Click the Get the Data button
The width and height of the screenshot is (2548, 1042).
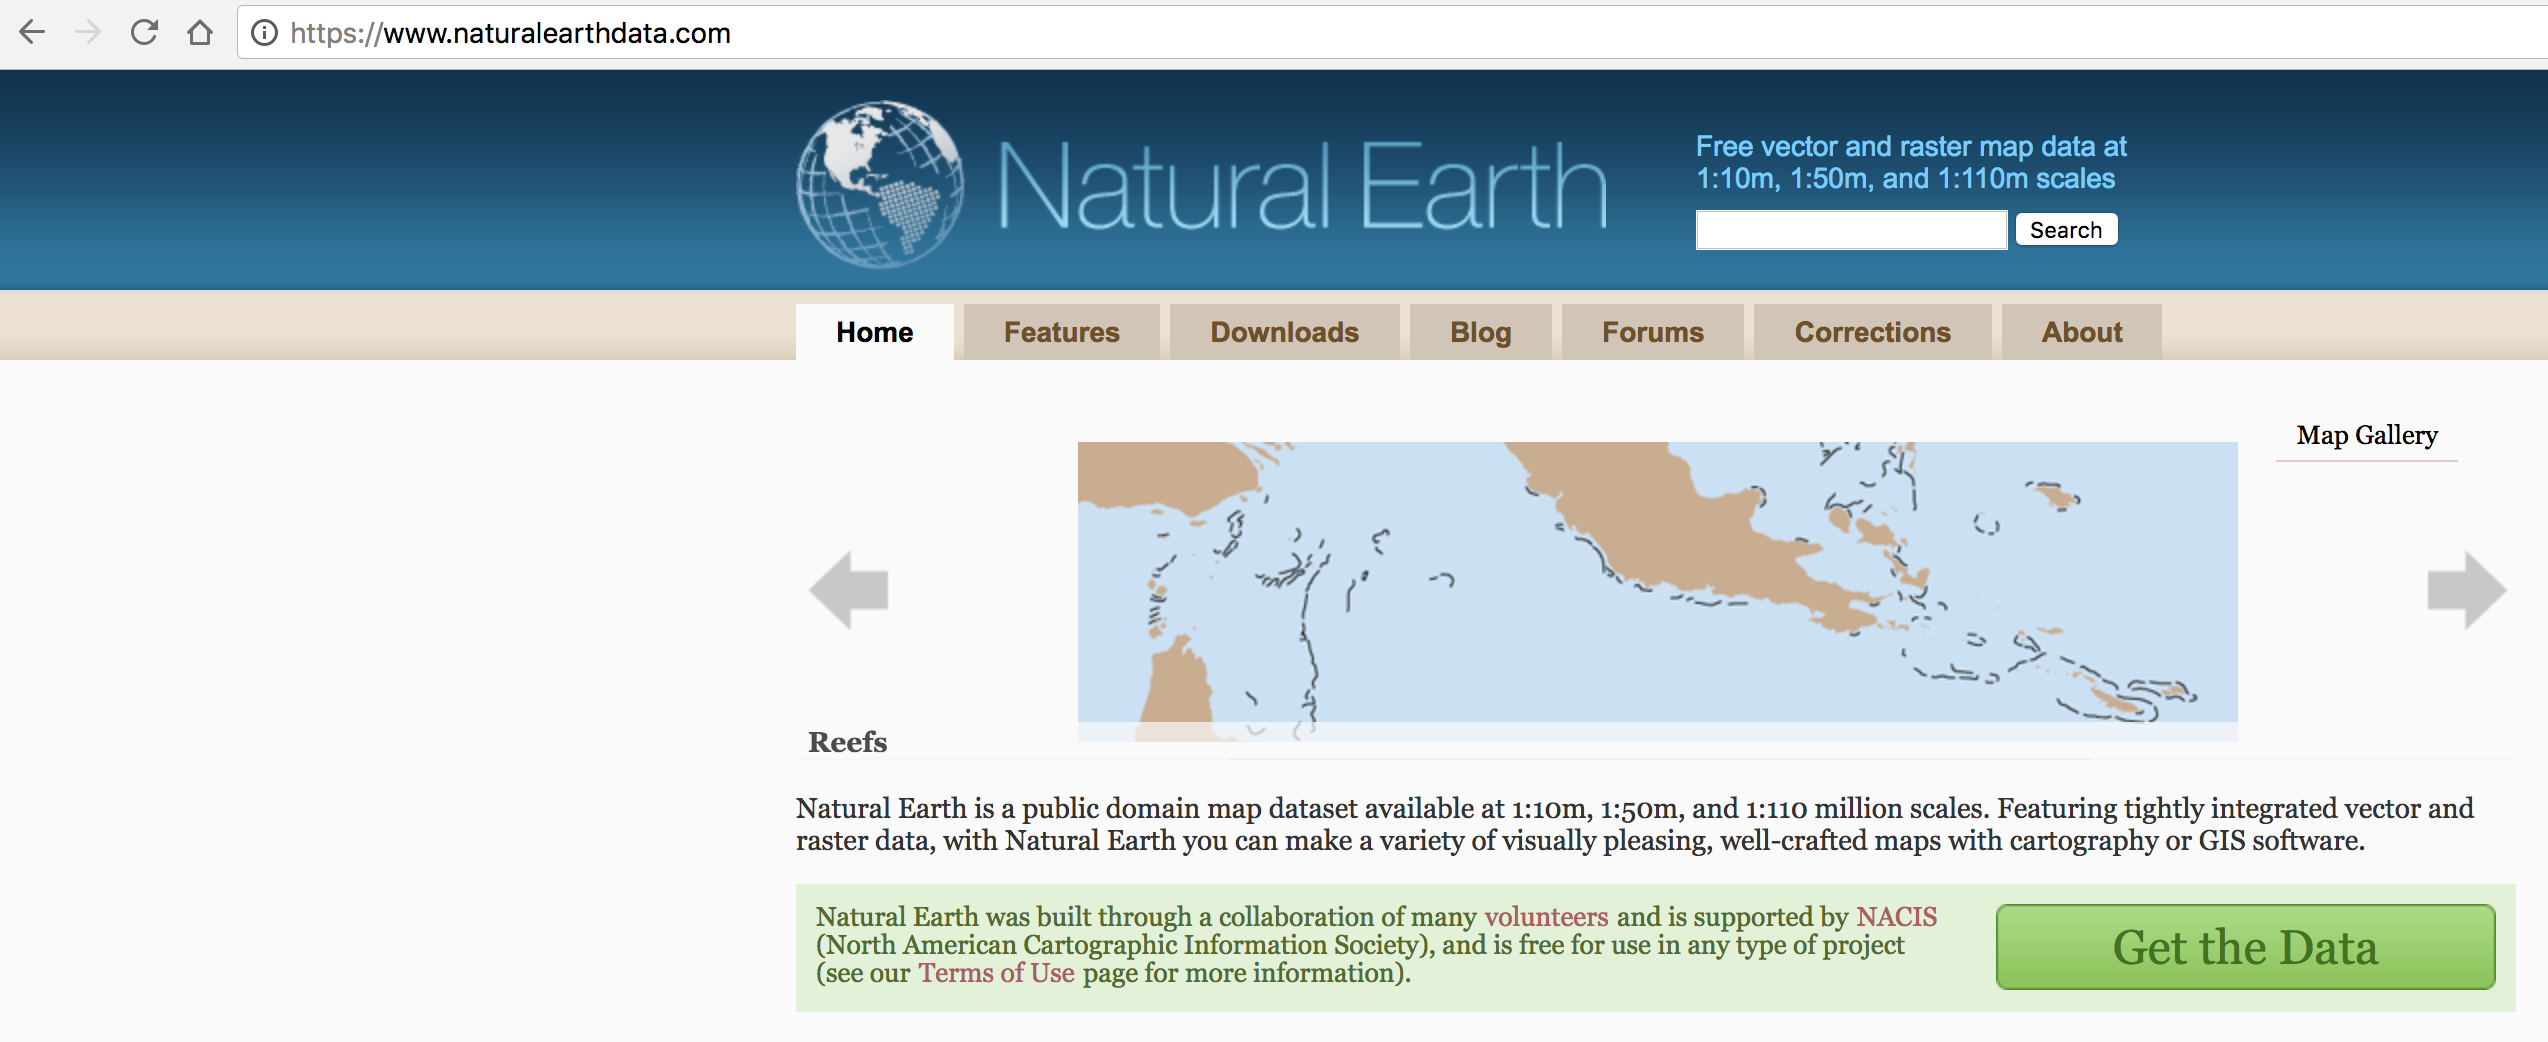tap(2245, 947)
